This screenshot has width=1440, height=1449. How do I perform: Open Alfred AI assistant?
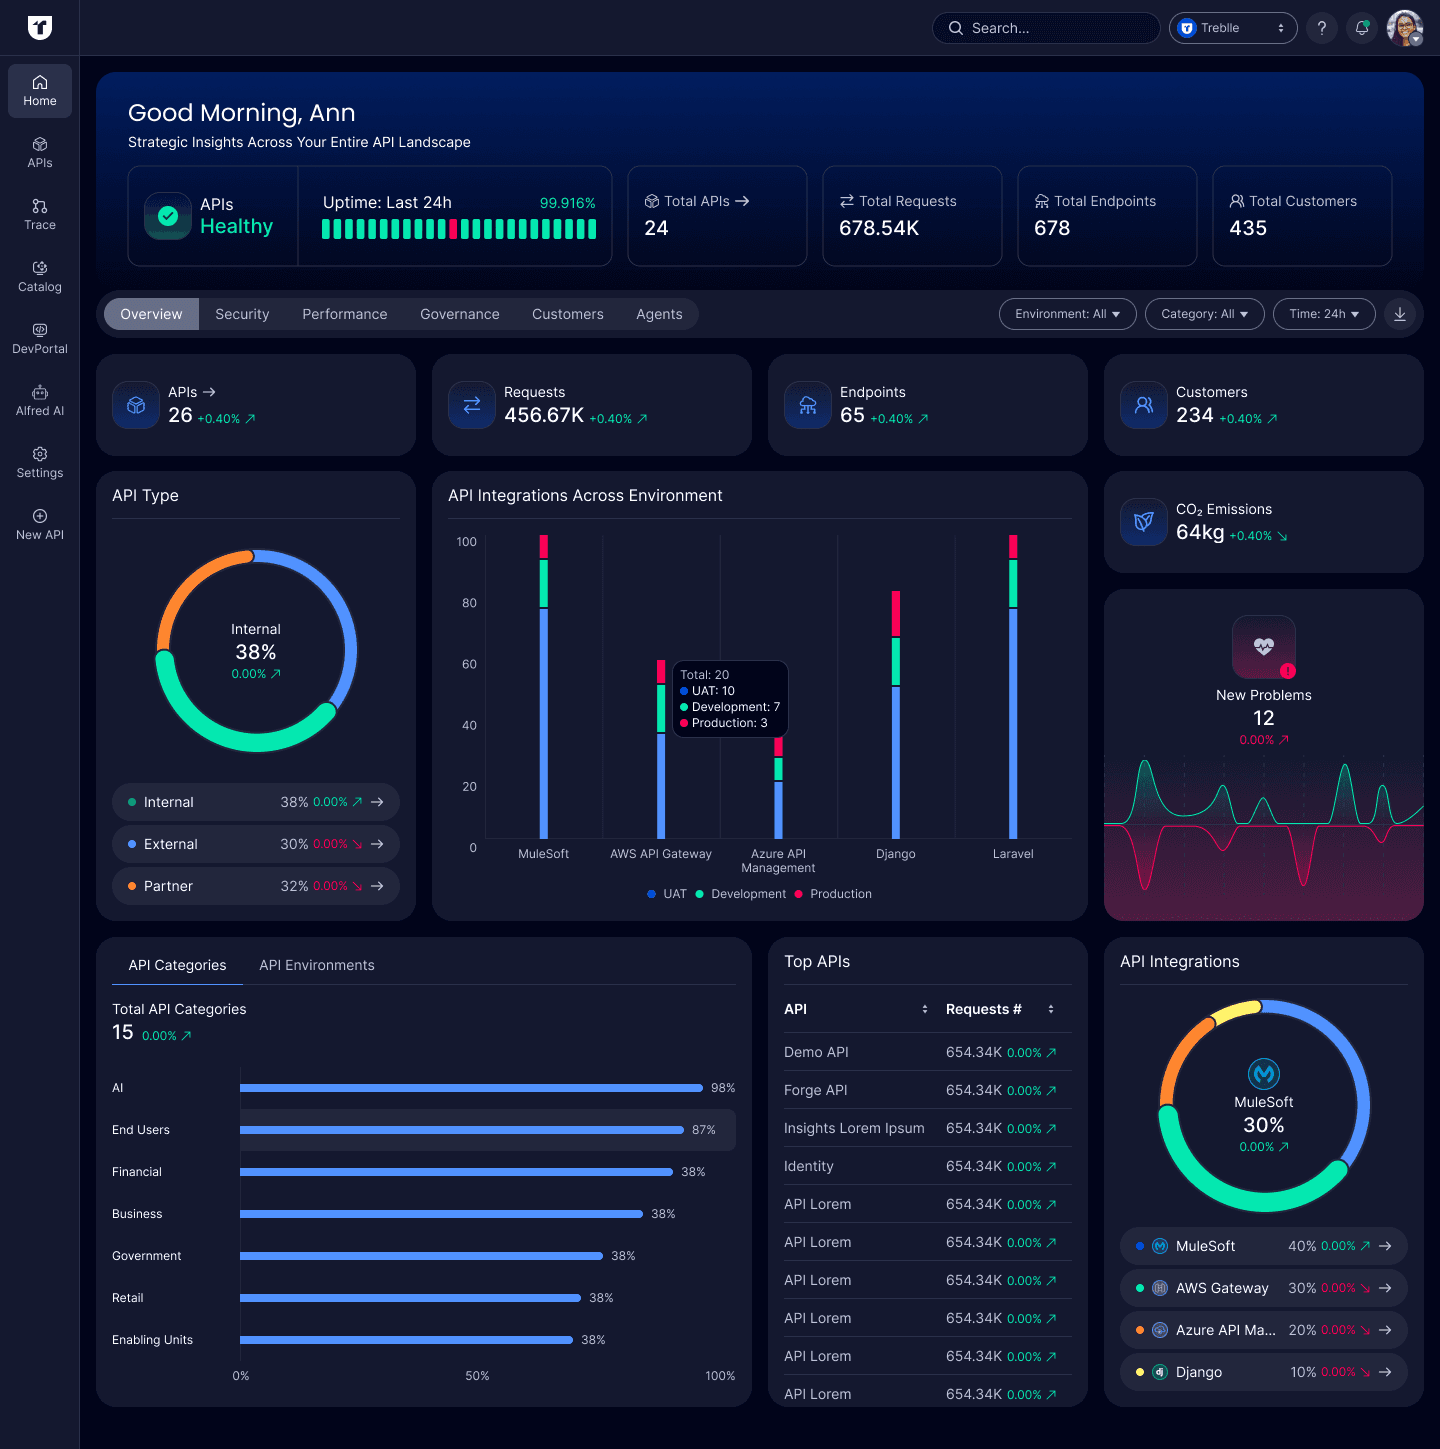40,400
